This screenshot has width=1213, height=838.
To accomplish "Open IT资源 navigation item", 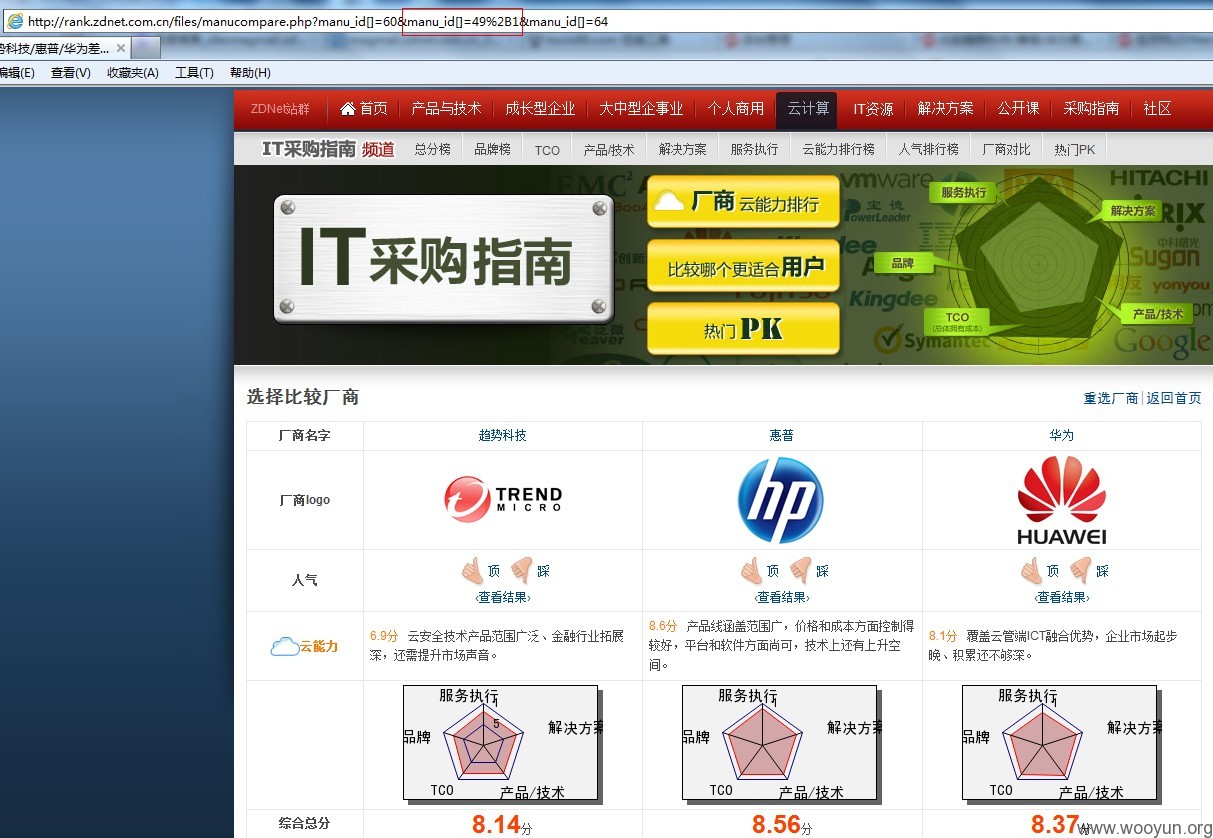I will tap(873, 109).
